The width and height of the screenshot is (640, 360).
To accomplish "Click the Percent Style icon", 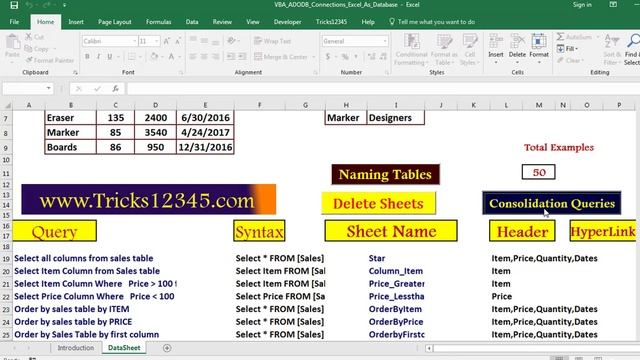I will pyautogui.click(x=345, y=57).
